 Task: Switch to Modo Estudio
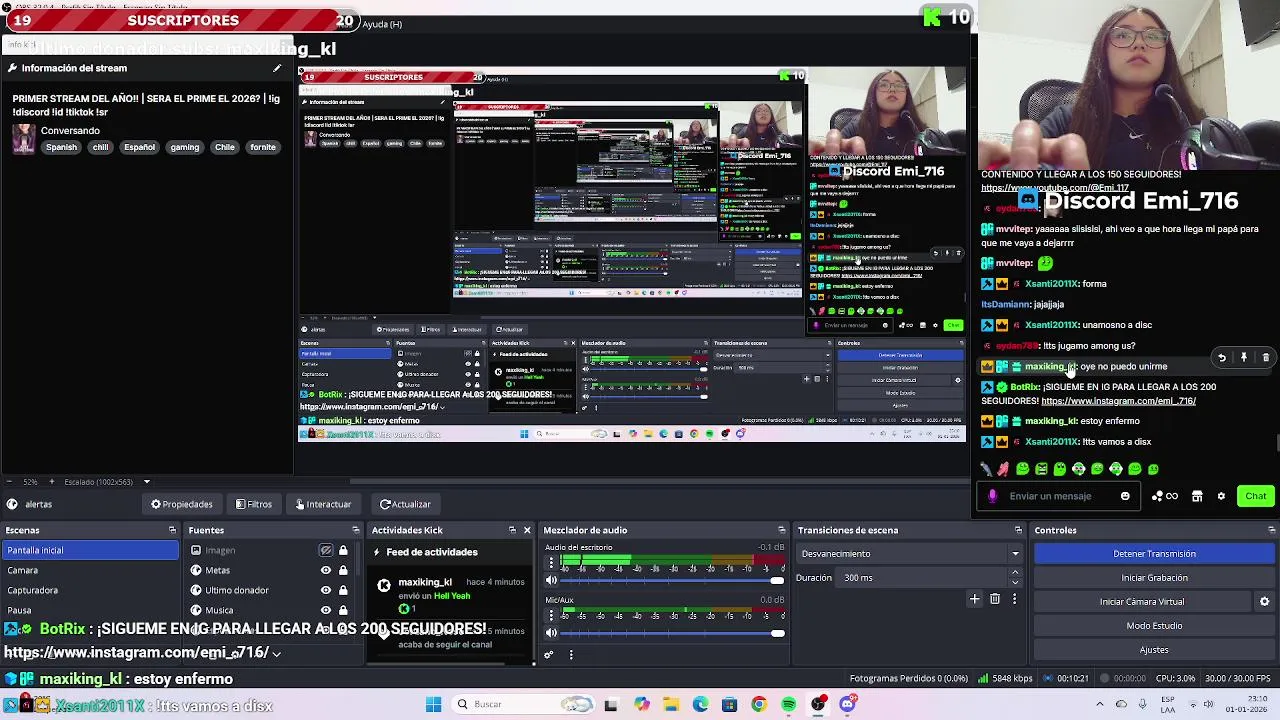coord(1154,626)
